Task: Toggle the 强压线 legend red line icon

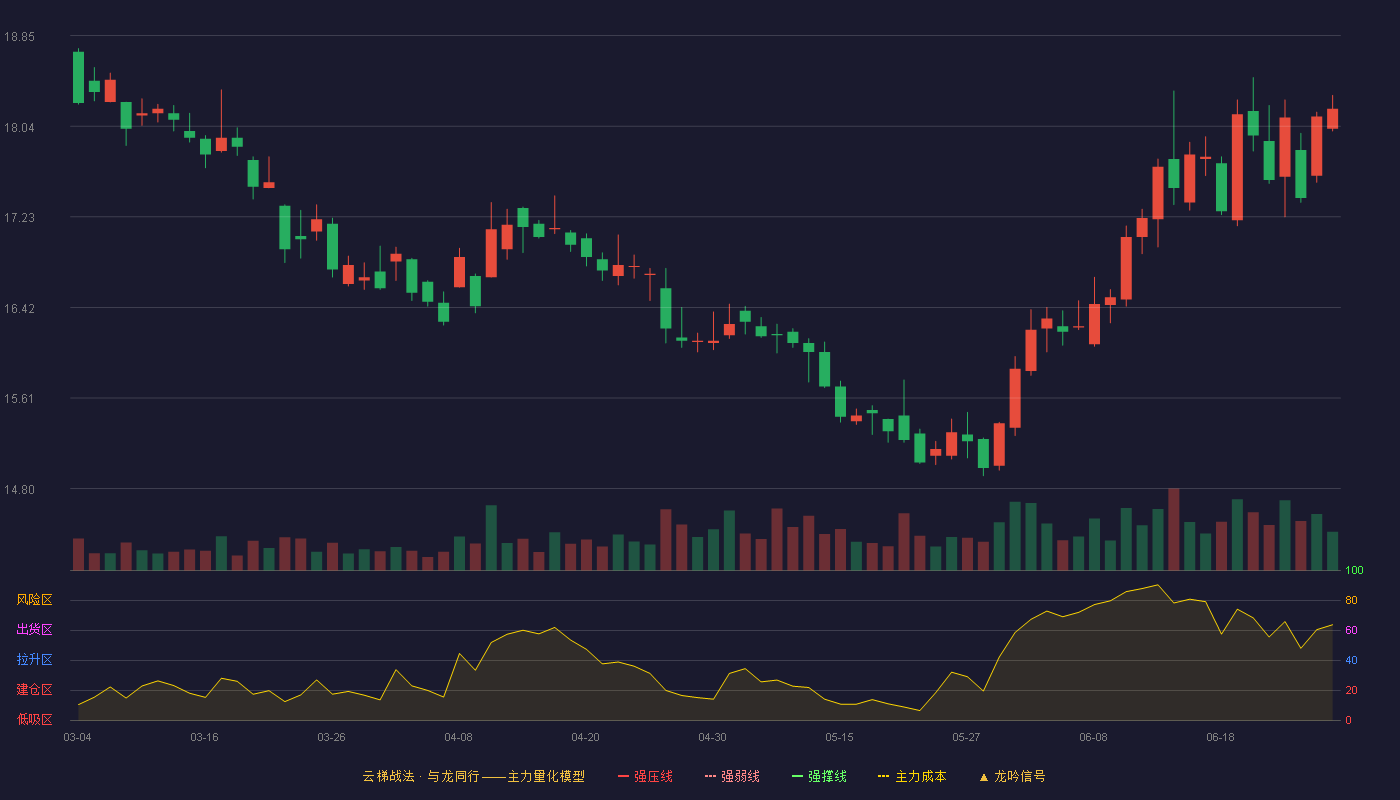Action: pos(624,776)
